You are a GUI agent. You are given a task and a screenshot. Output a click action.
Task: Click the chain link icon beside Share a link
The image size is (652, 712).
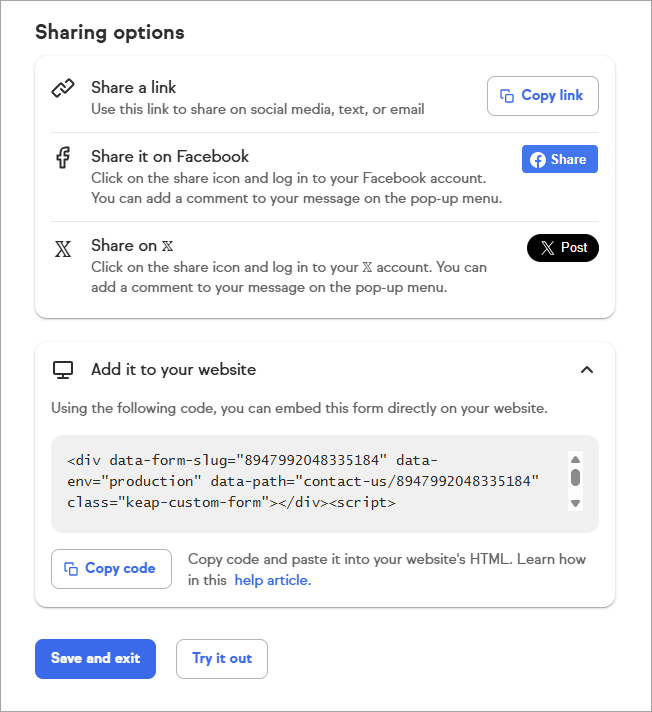pyautogui.click(x=63, y=88)
